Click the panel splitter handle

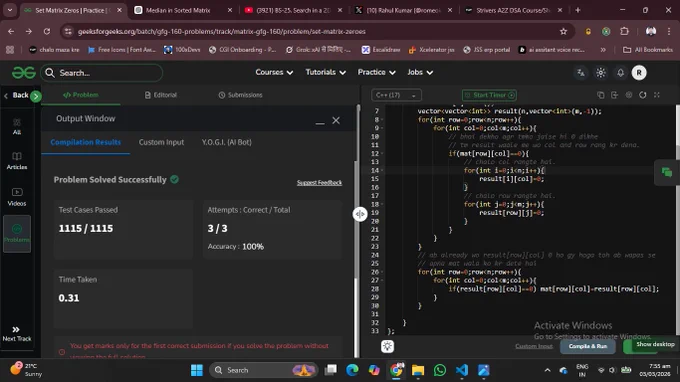click(x=360, y=214)
